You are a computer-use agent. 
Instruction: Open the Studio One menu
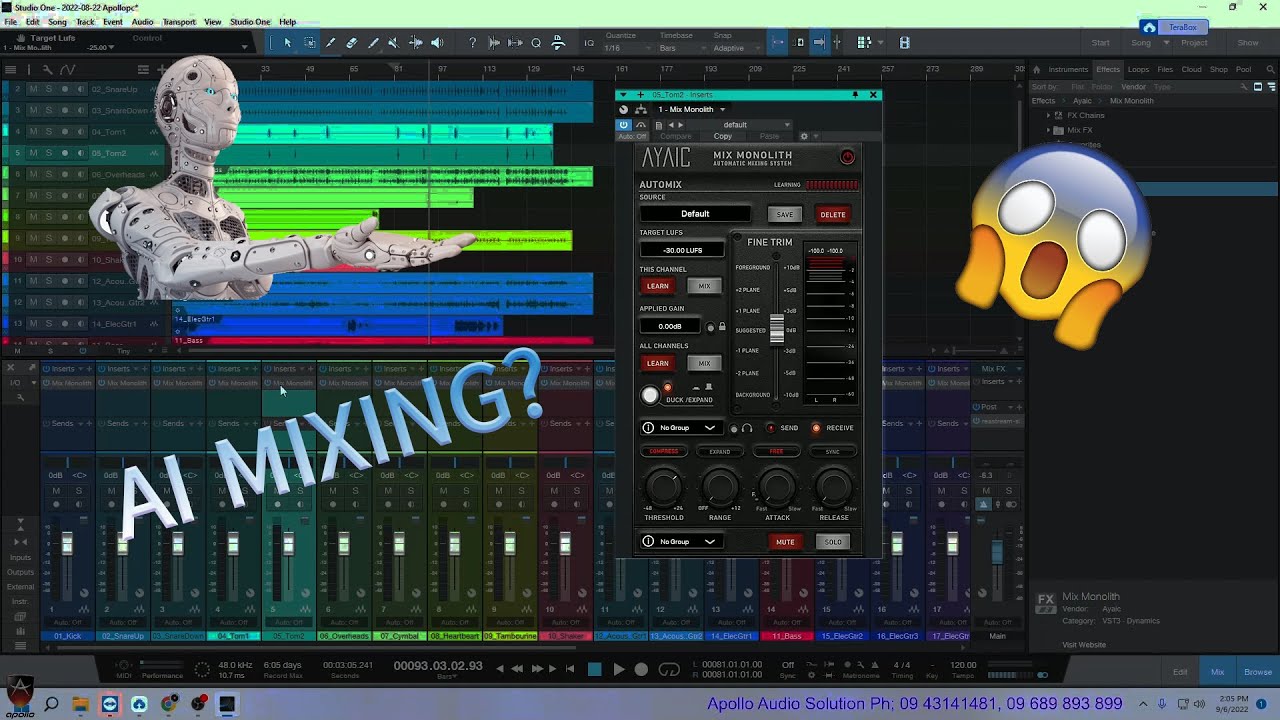pos(250,22)
